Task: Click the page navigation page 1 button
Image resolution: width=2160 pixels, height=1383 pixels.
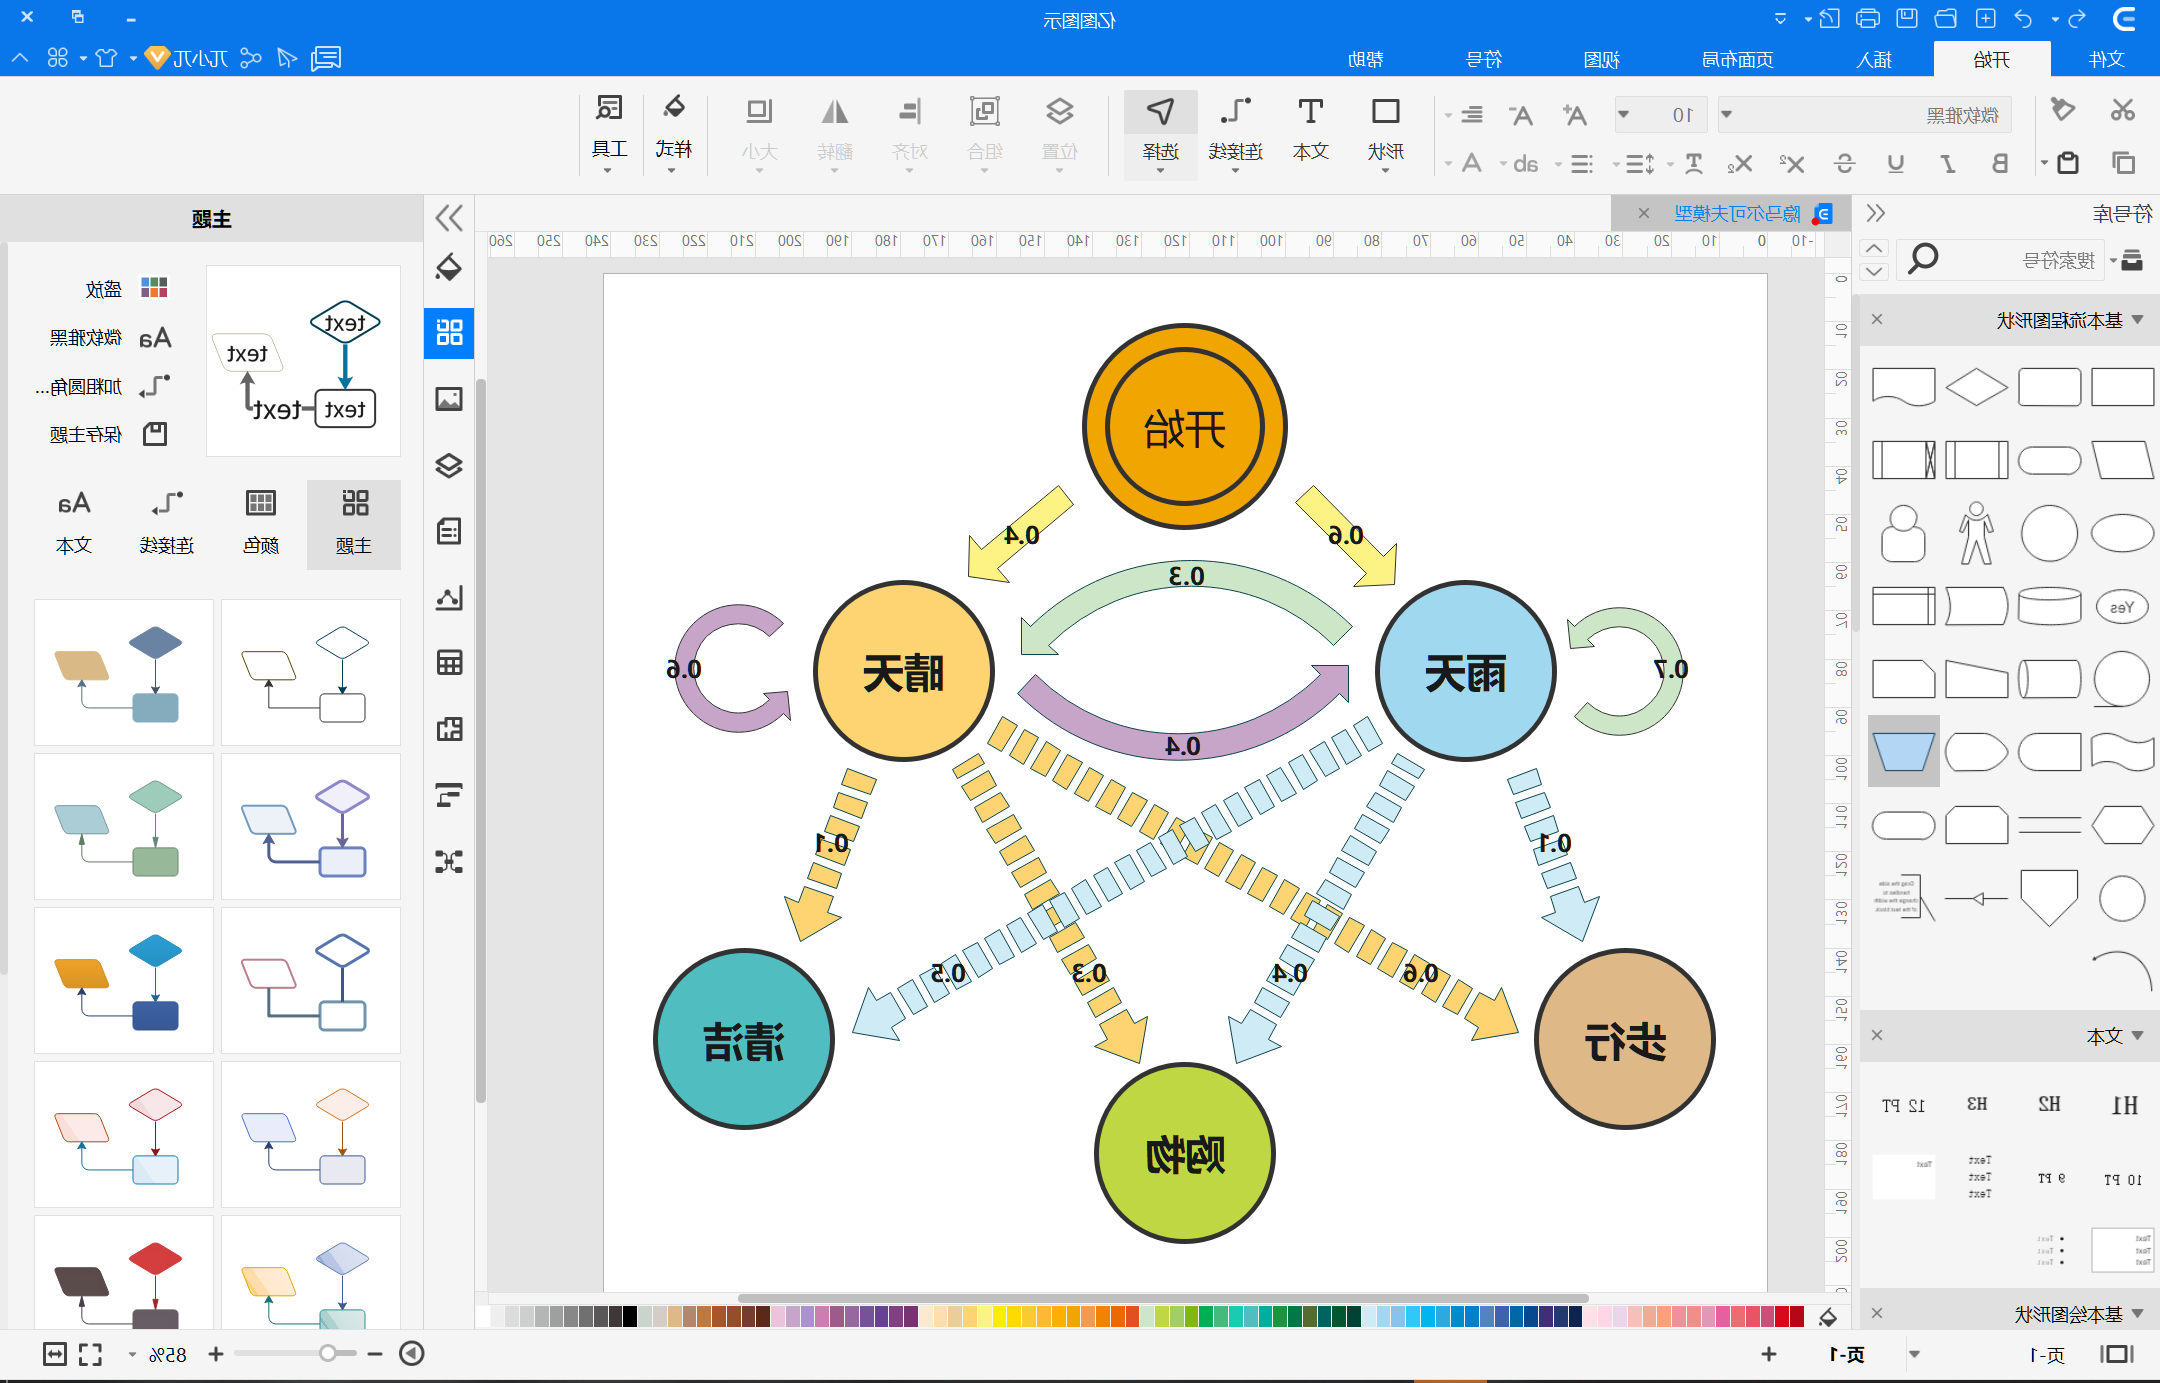Action: (1847, 1356)
